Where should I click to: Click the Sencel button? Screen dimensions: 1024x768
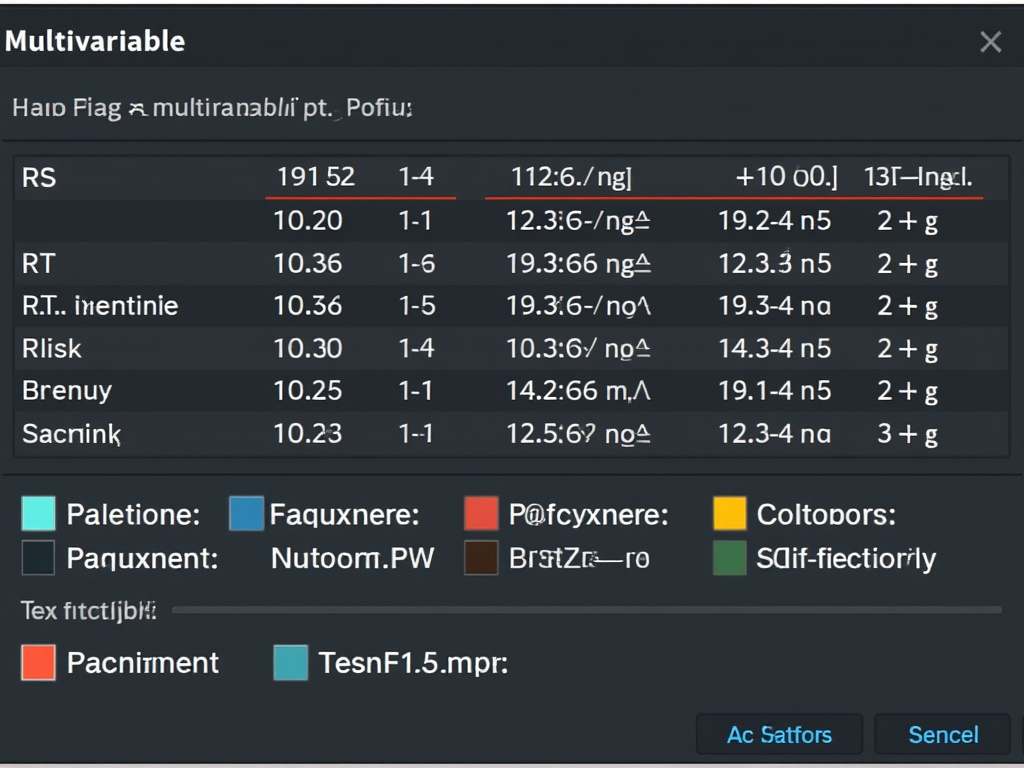(x=942, y=735)
